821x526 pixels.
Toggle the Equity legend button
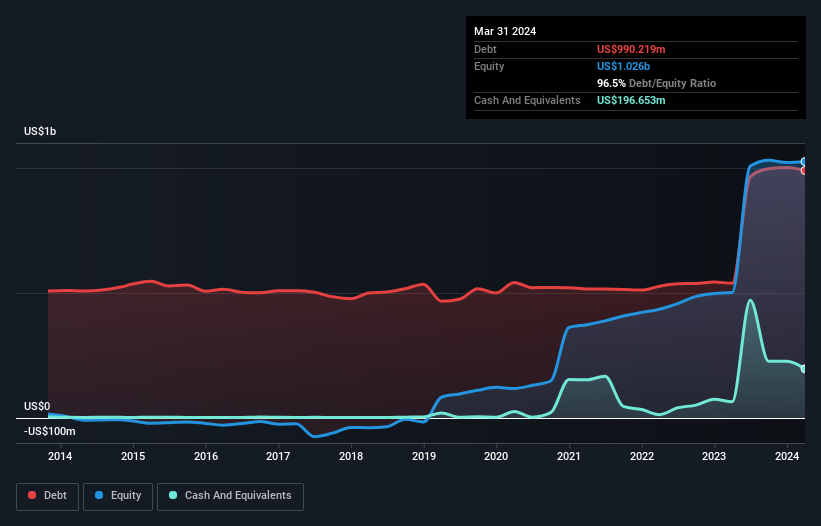pyautogui.click(x=118, y=496)
